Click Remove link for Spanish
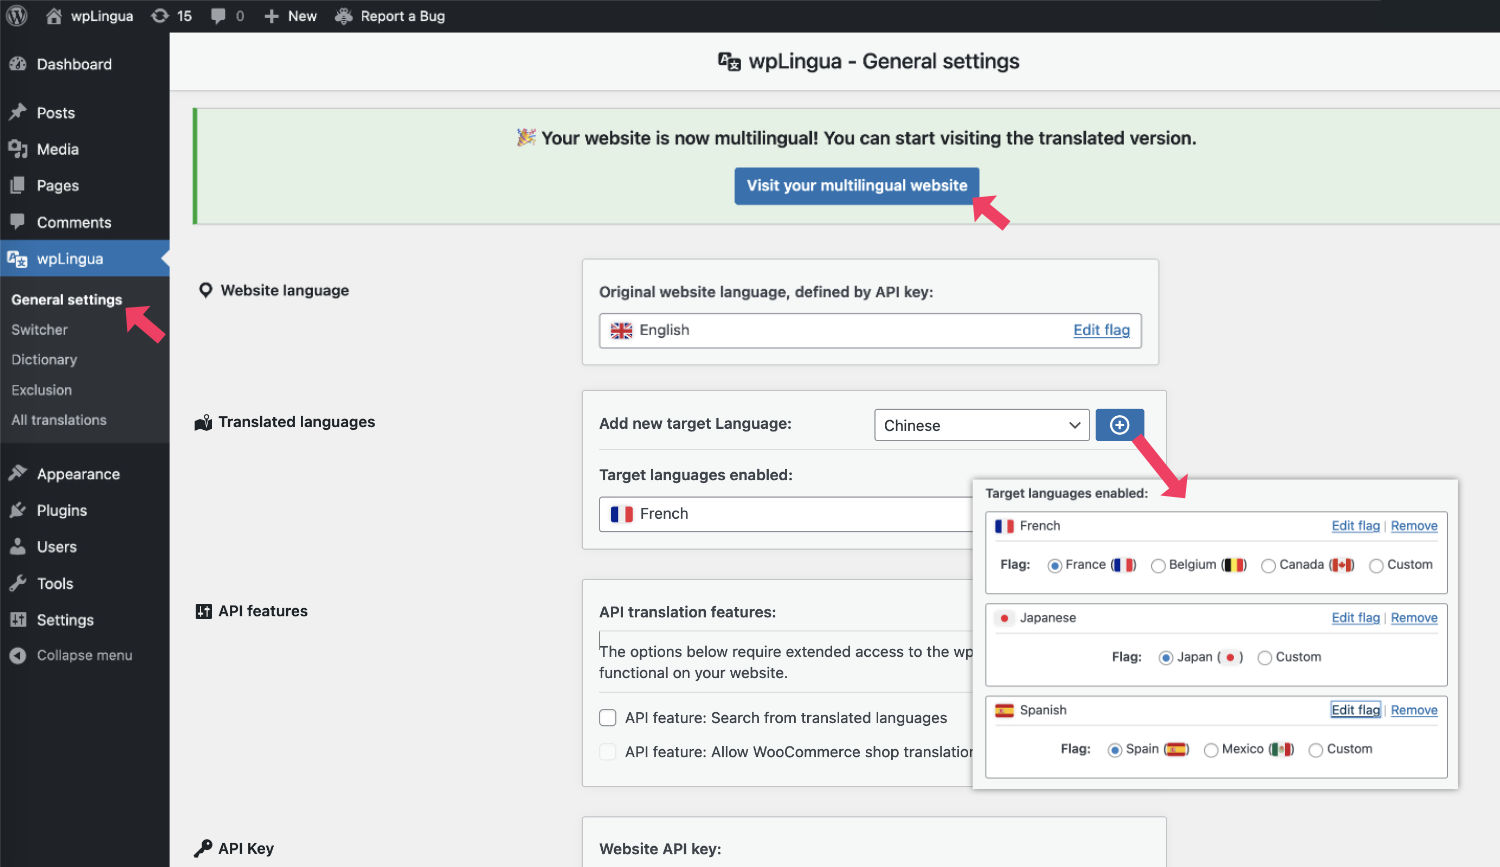Screen dimensions: 1500x867 pos(1414,710)
